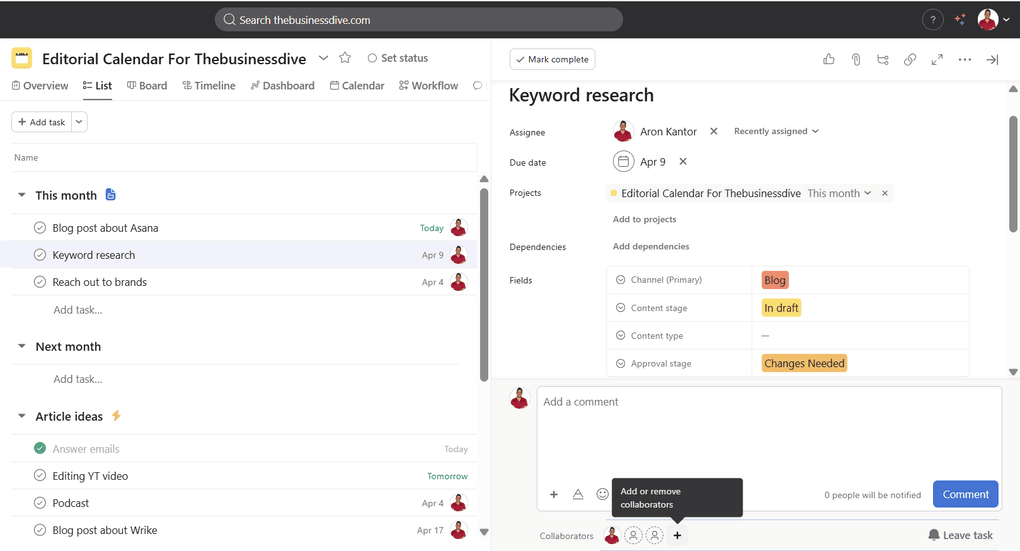Clear the Apr 9 due date
Screen dimensions: 1020x551
click(x=683, y=161)
